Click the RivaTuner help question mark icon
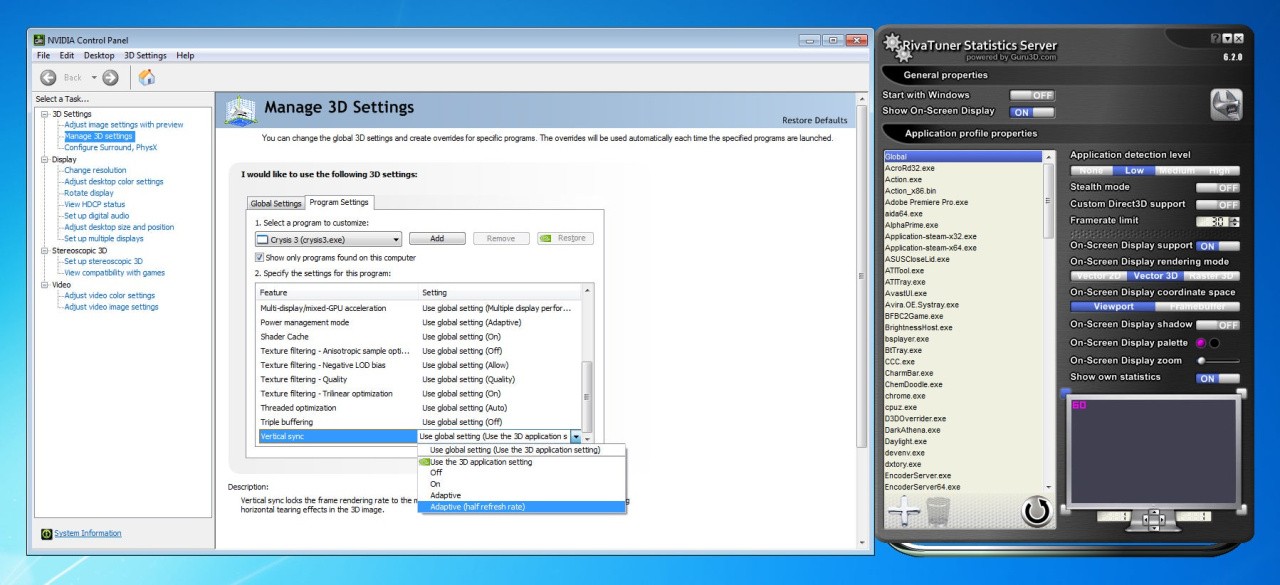This screenshot has height=585, width=1280. pyautogui.click(x=1215, y=38)
